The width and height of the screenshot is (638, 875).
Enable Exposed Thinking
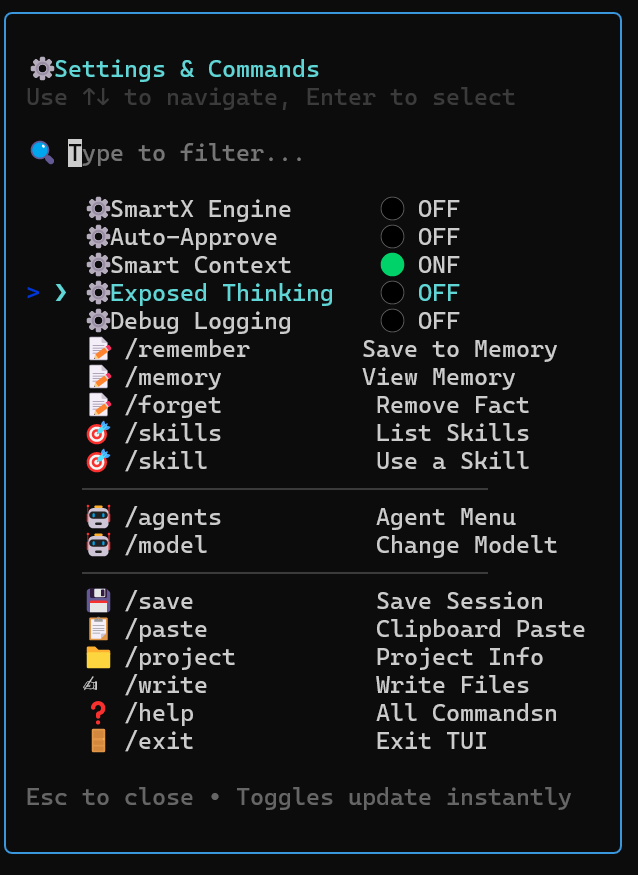coord(394,293)
